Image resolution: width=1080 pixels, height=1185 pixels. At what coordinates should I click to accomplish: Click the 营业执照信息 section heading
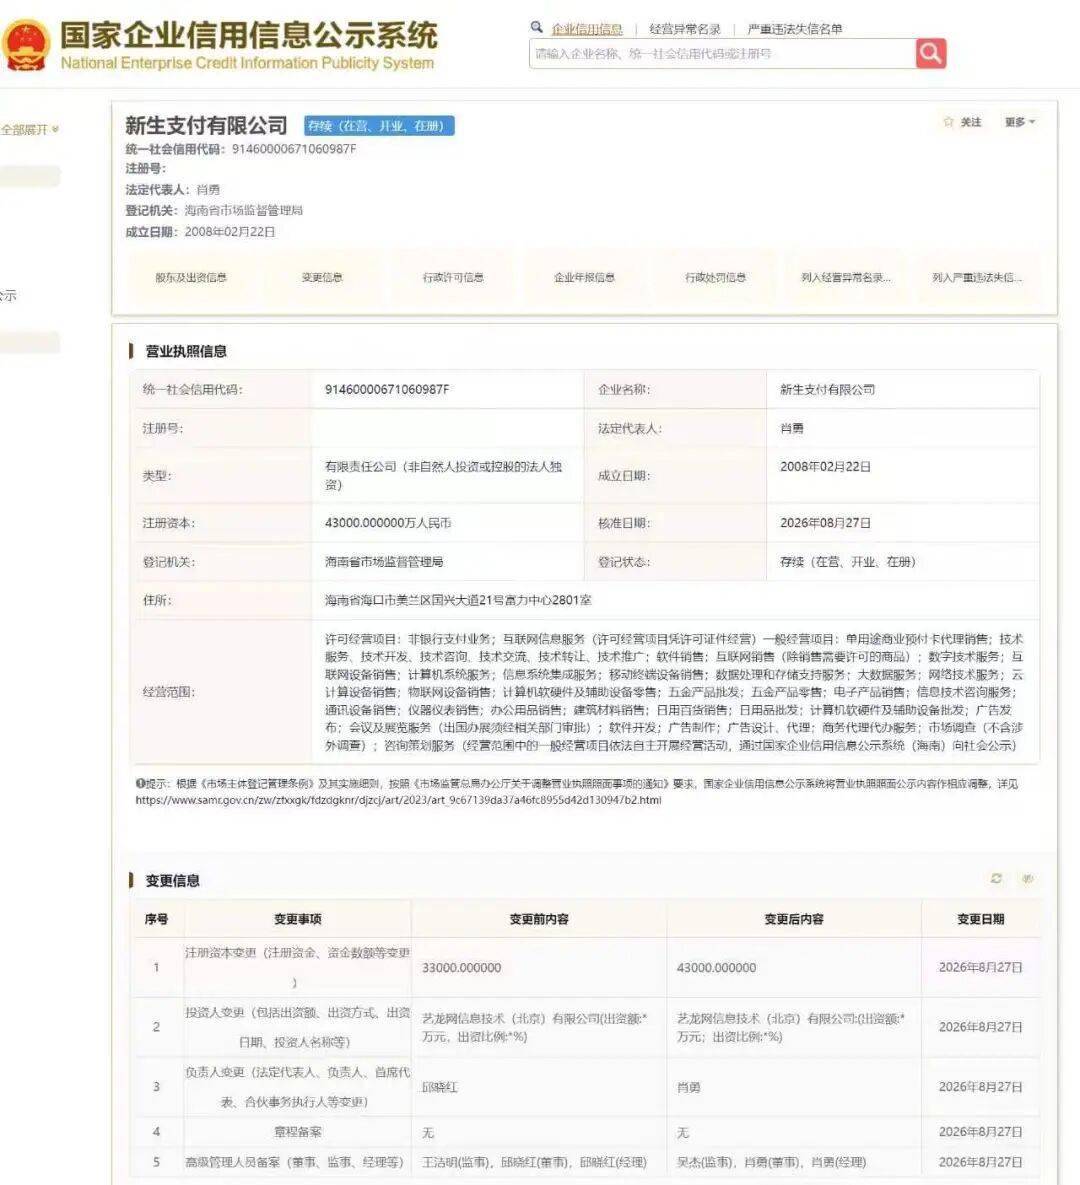186,351
